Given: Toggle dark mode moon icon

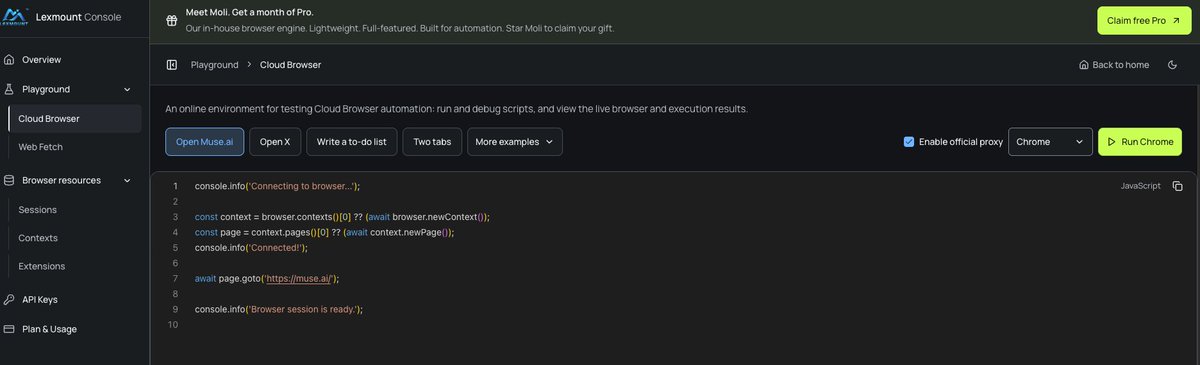Looking at the screenshot, I should pyautogui.click(x=1172, y=65).
